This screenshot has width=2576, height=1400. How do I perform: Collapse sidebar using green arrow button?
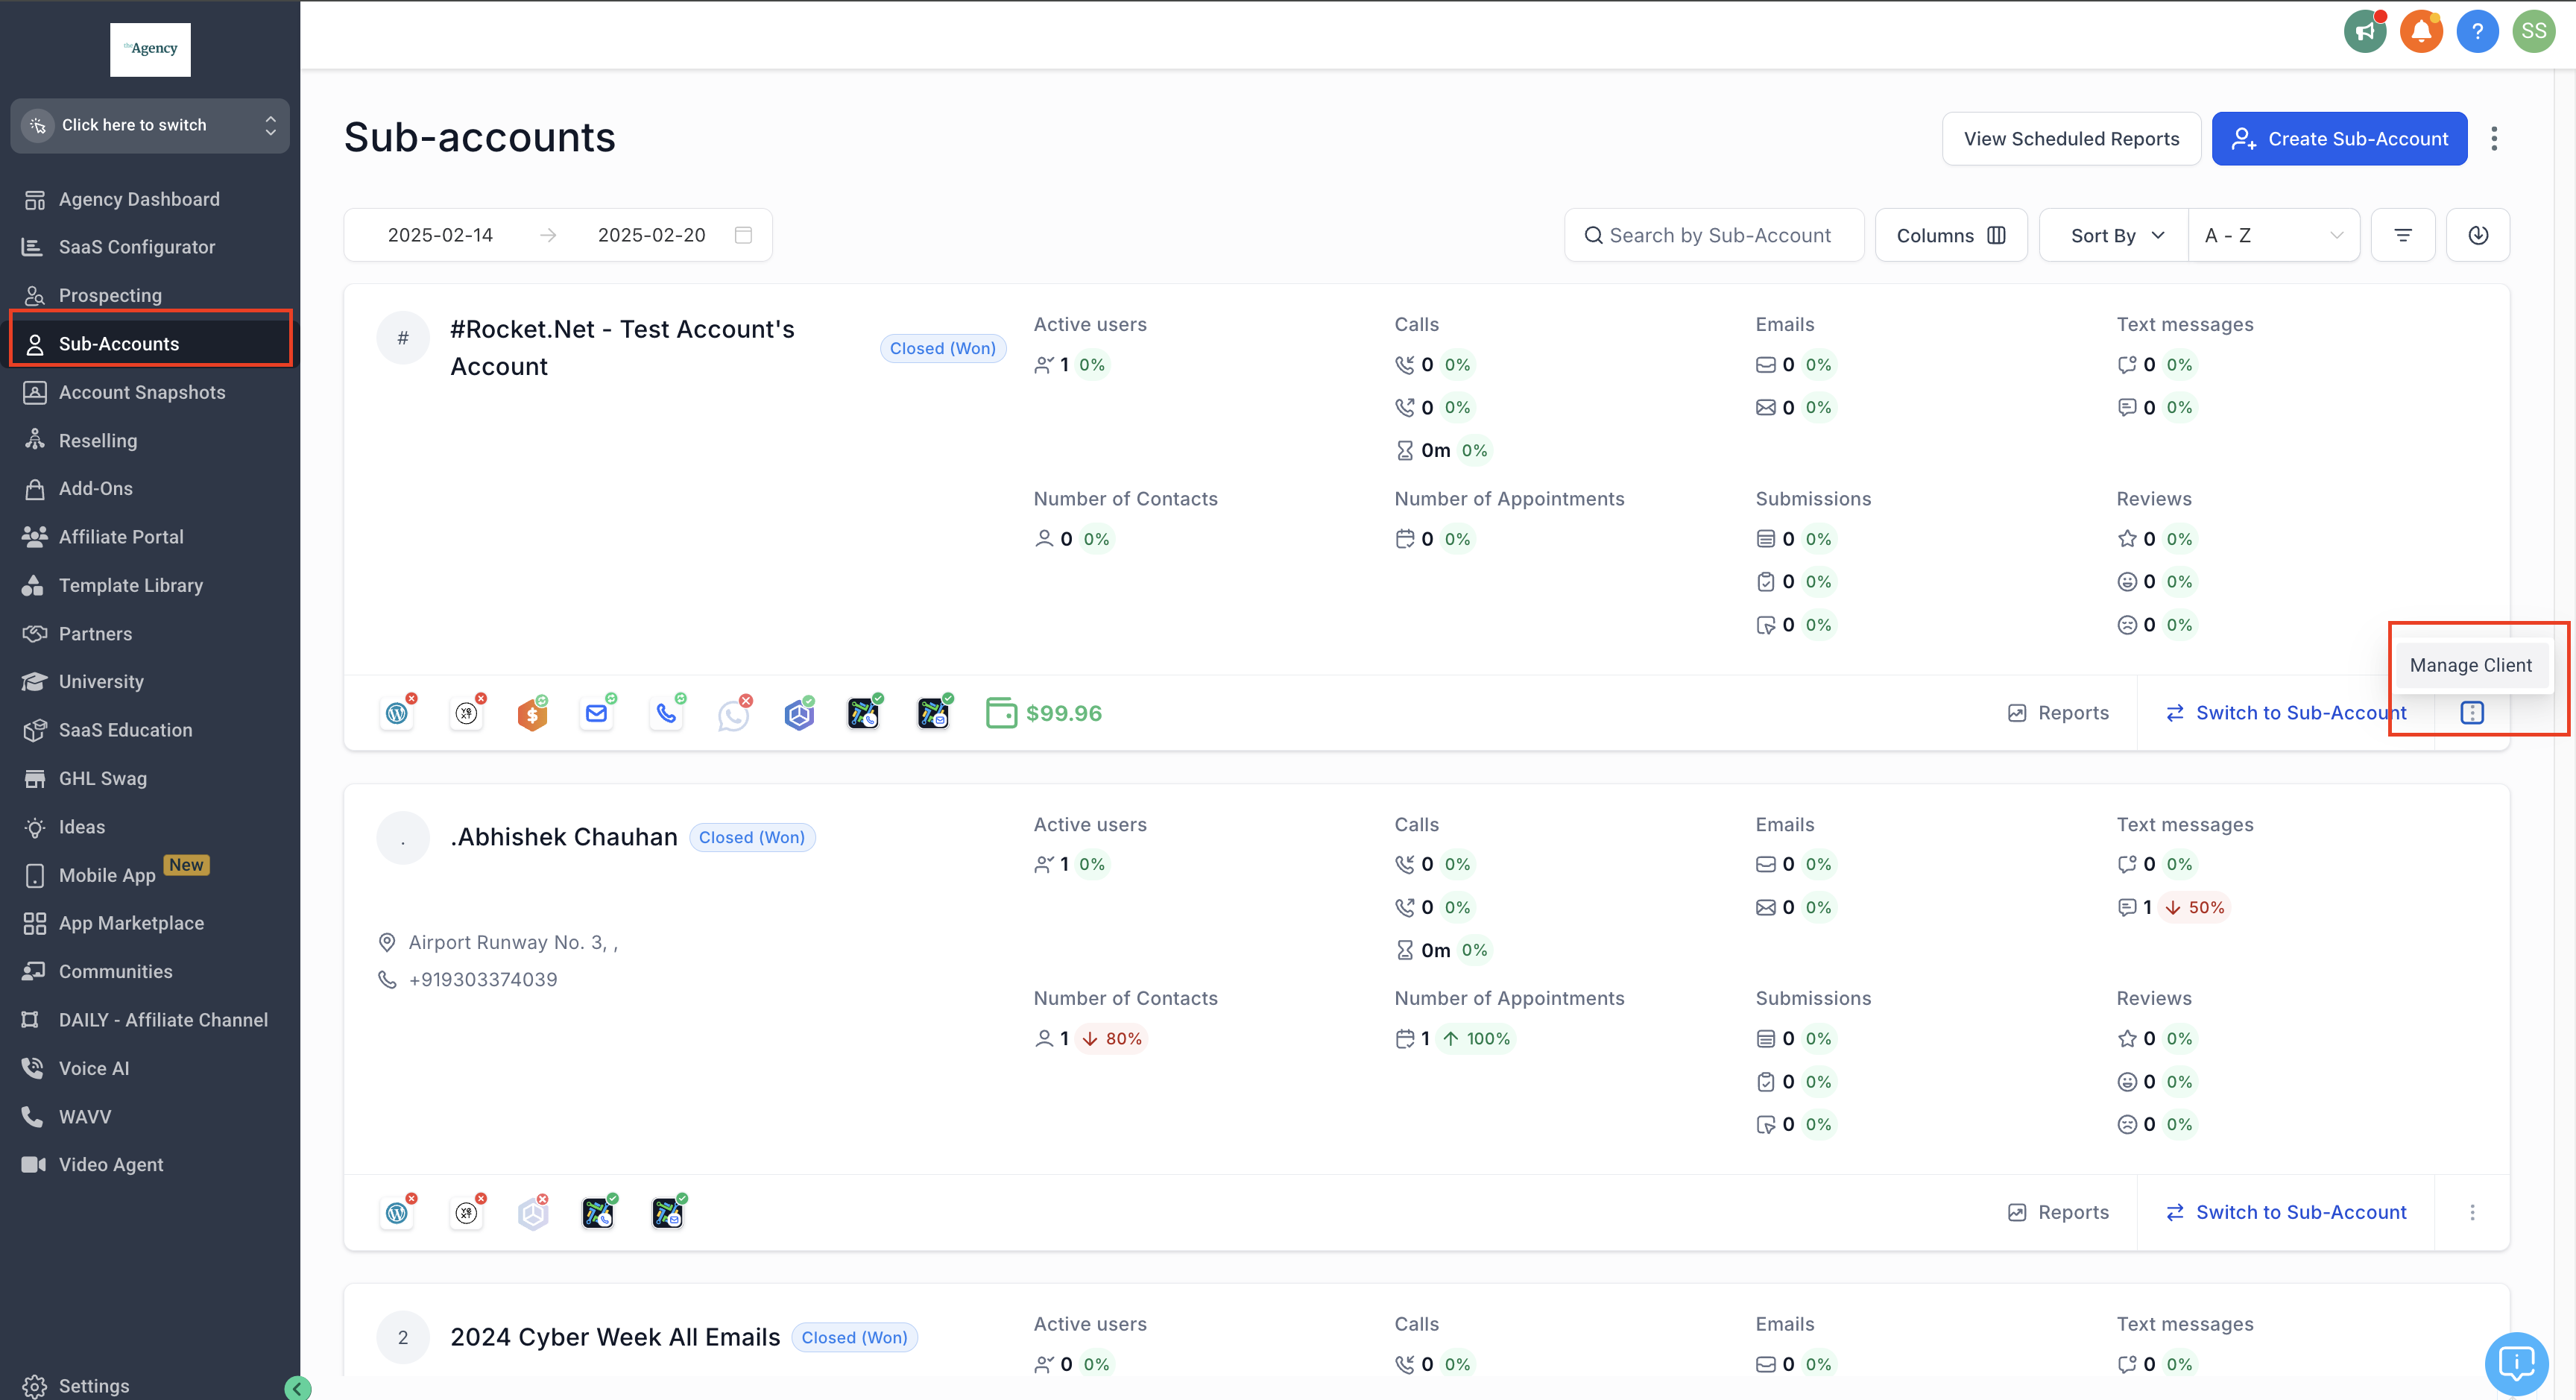[x=297, y=1387]
